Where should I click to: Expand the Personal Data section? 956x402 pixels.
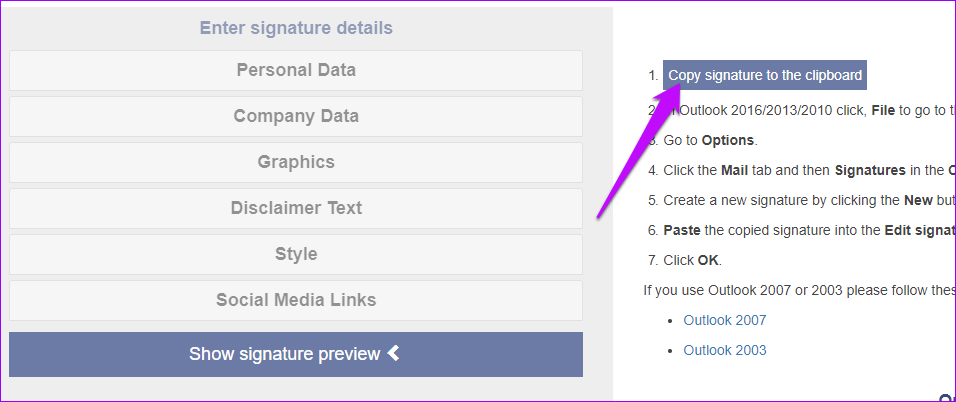pos(296,70)
